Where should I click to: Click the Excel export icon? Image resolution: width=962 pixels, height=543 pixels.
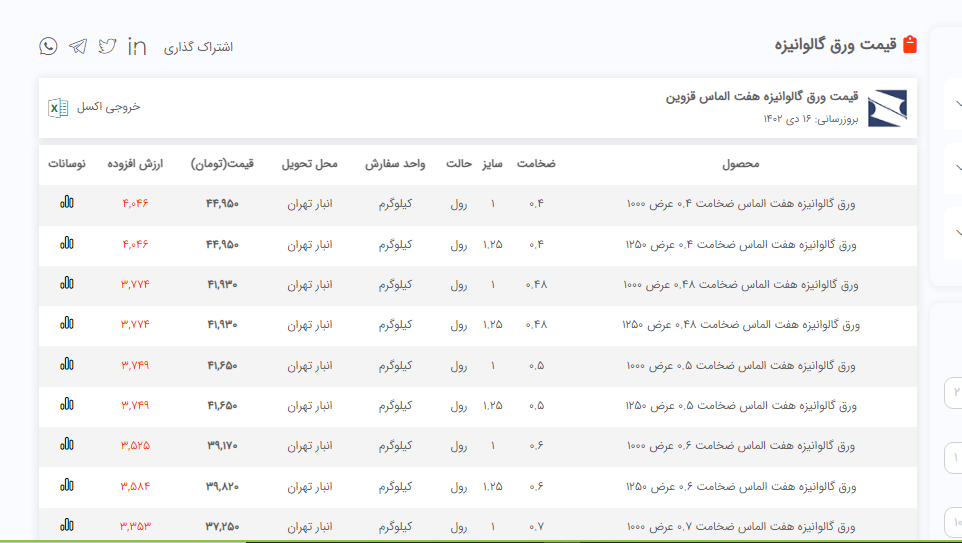click(58, 107)
